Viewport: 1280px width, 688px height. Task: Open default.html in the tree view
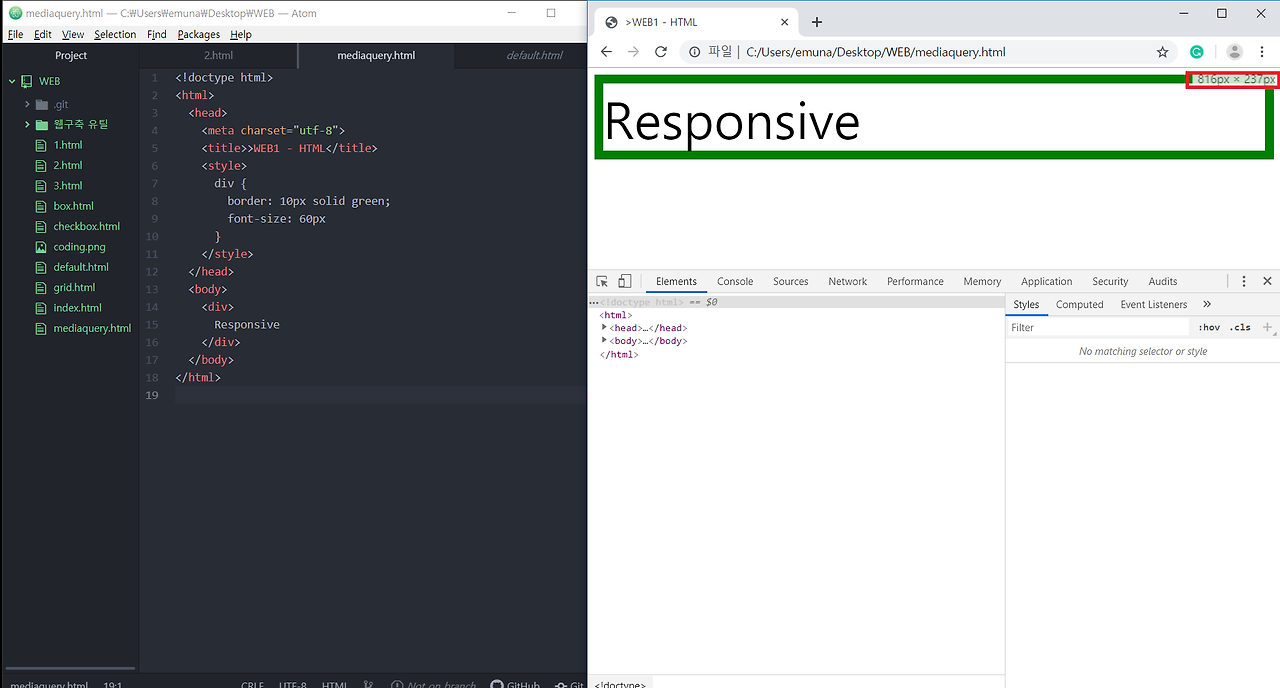coord(81,267)
